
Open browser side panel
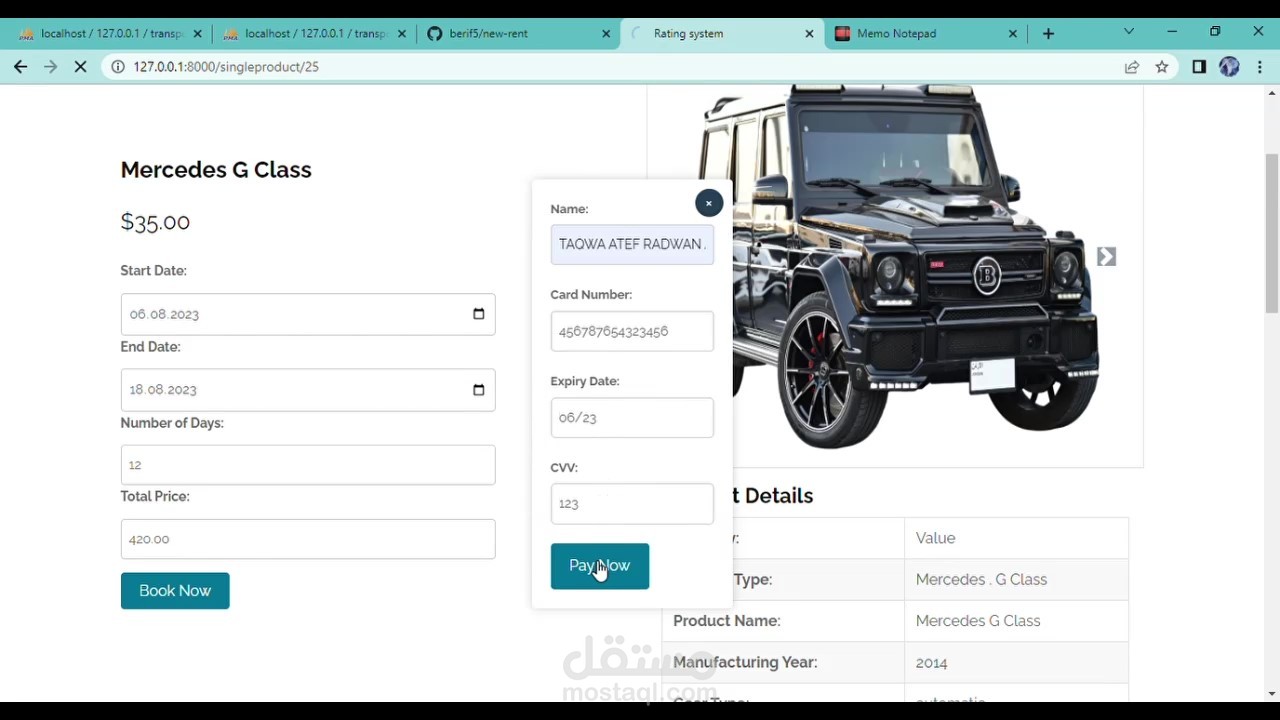point(1199,67)
